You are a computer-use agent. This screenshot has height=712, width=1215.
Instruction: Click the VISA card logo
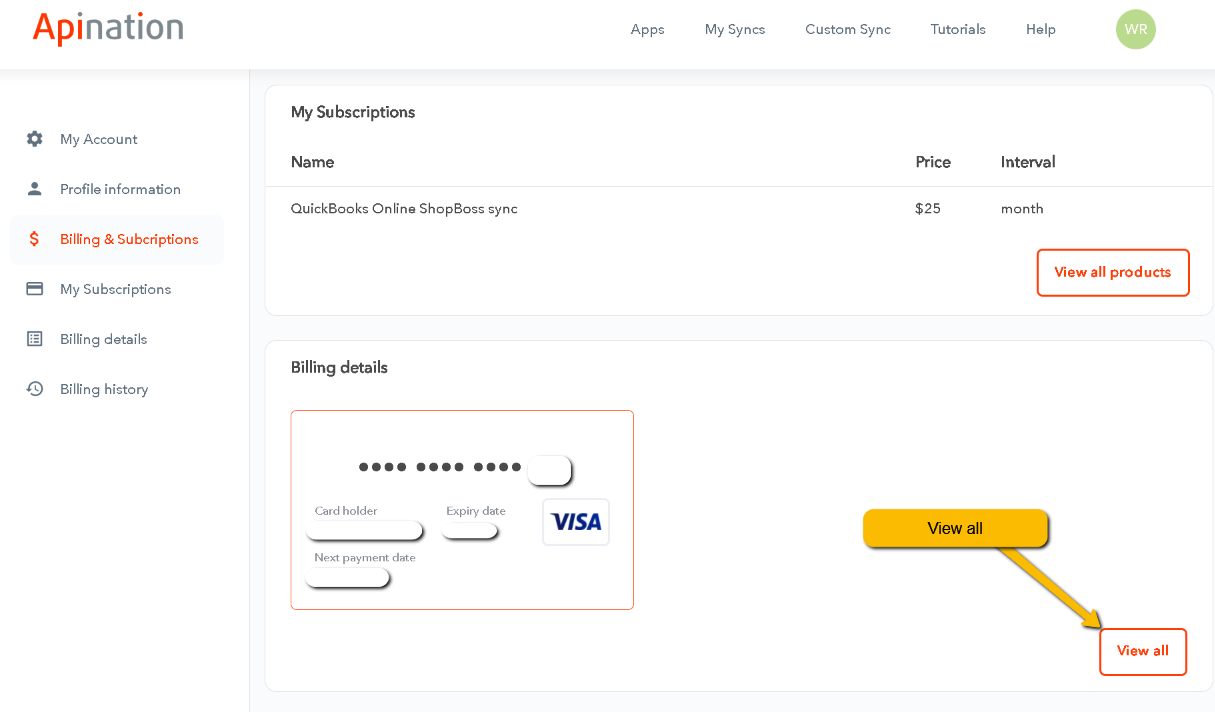coord(576,522)
